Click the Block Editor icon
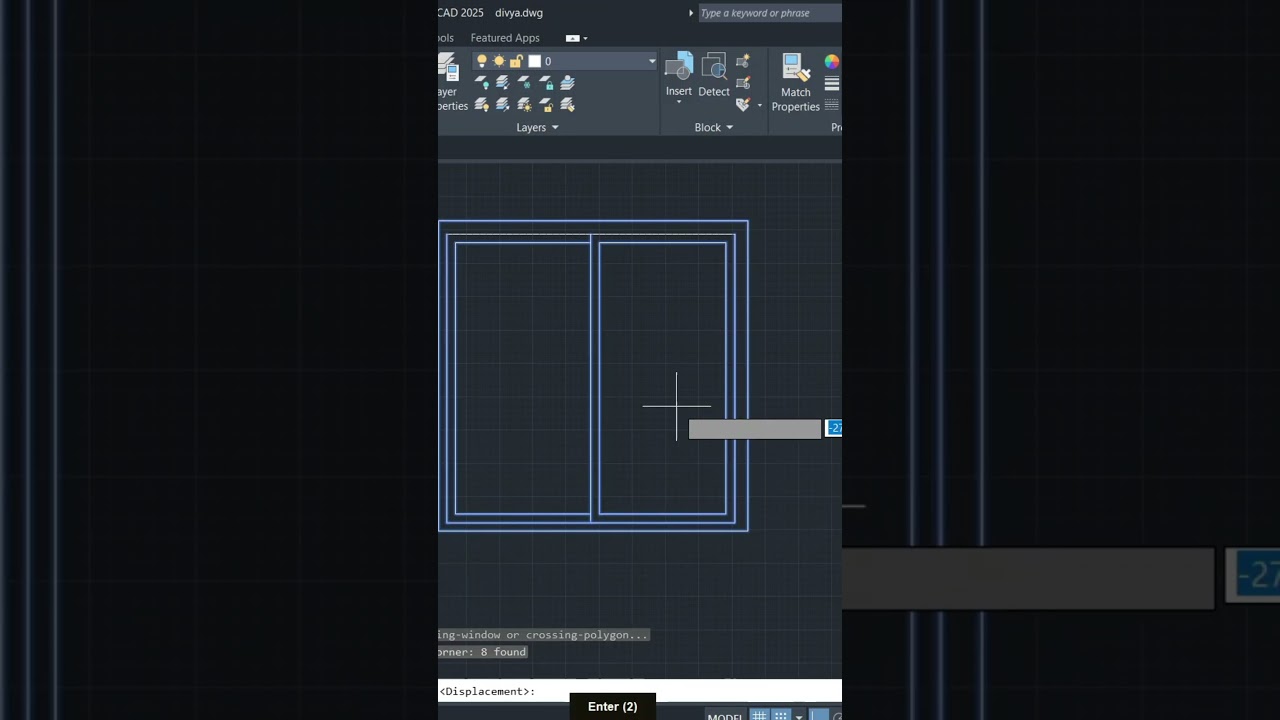Viewport: 1280px width, 720px height. click(743, 83)
